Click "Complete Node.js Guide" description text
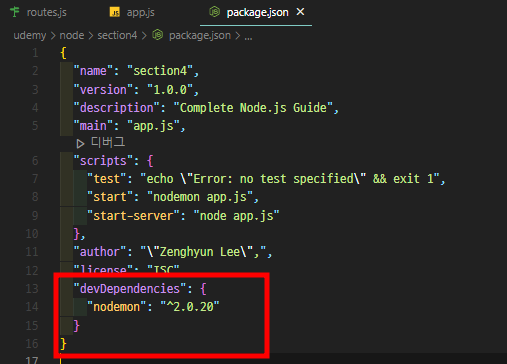 point(253,108)
